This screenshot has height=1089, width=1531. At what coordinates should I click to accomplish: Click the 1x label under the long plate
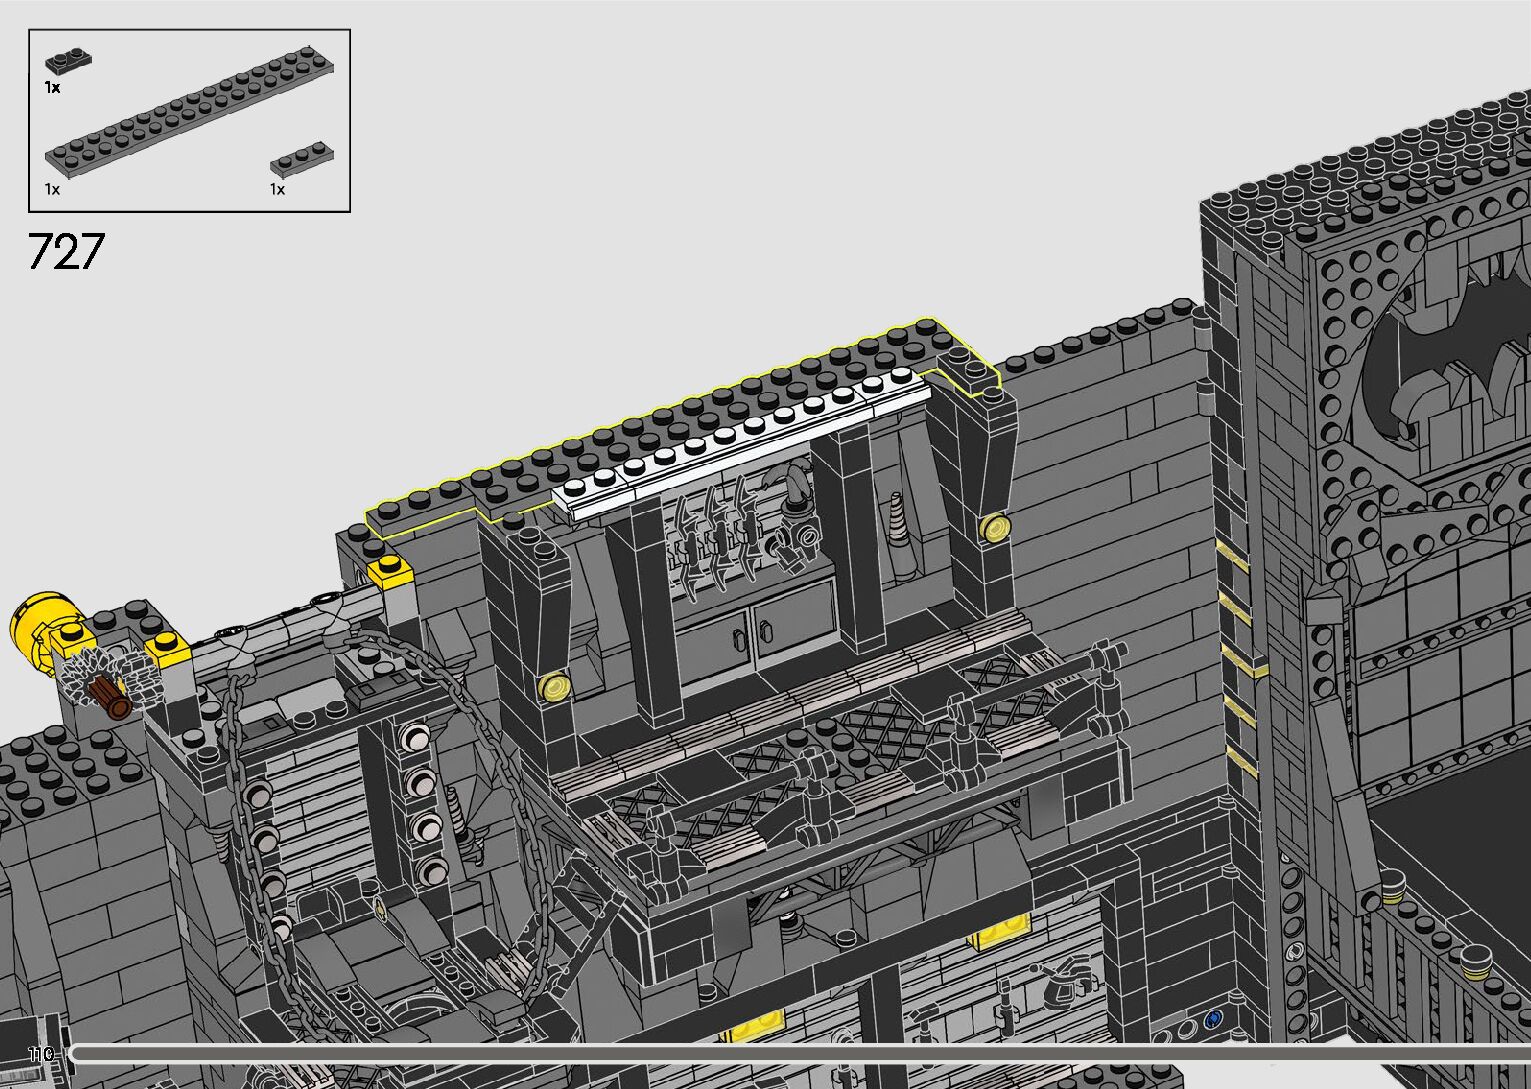point(52,189)
